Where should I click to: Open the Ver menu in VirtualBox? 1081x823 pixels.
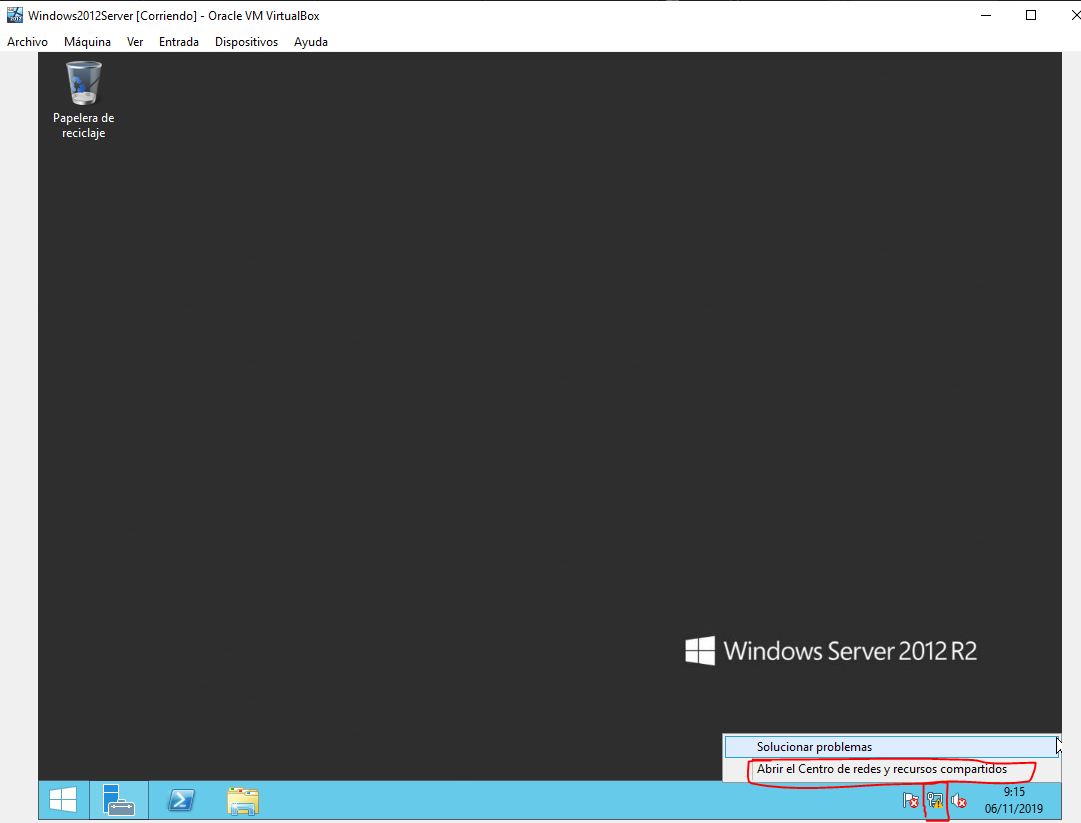click(135, 41)
